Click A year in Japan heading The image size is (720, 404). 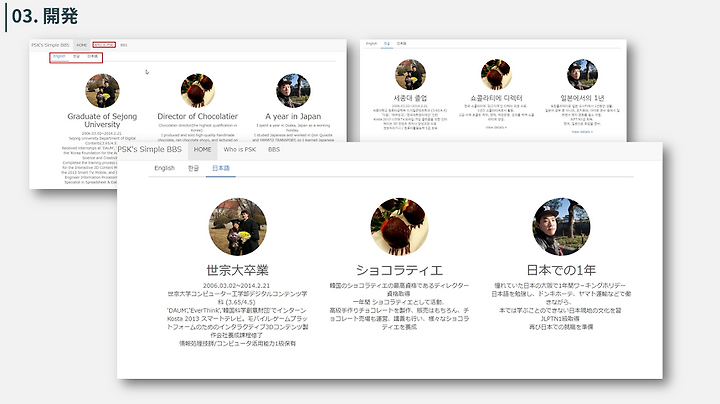pos(293,117)
